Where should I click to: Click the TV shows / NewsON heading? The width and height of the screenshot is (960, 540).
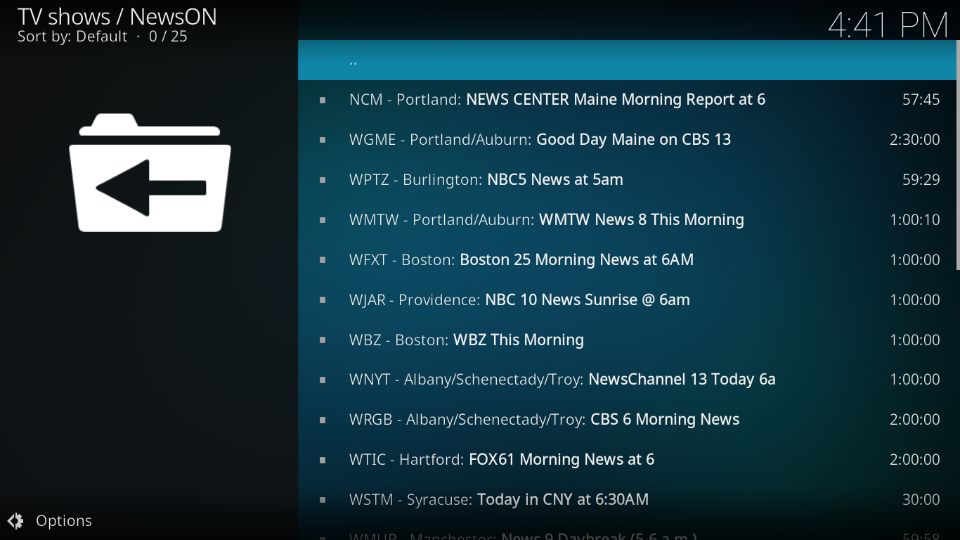[x=117, y=17]
